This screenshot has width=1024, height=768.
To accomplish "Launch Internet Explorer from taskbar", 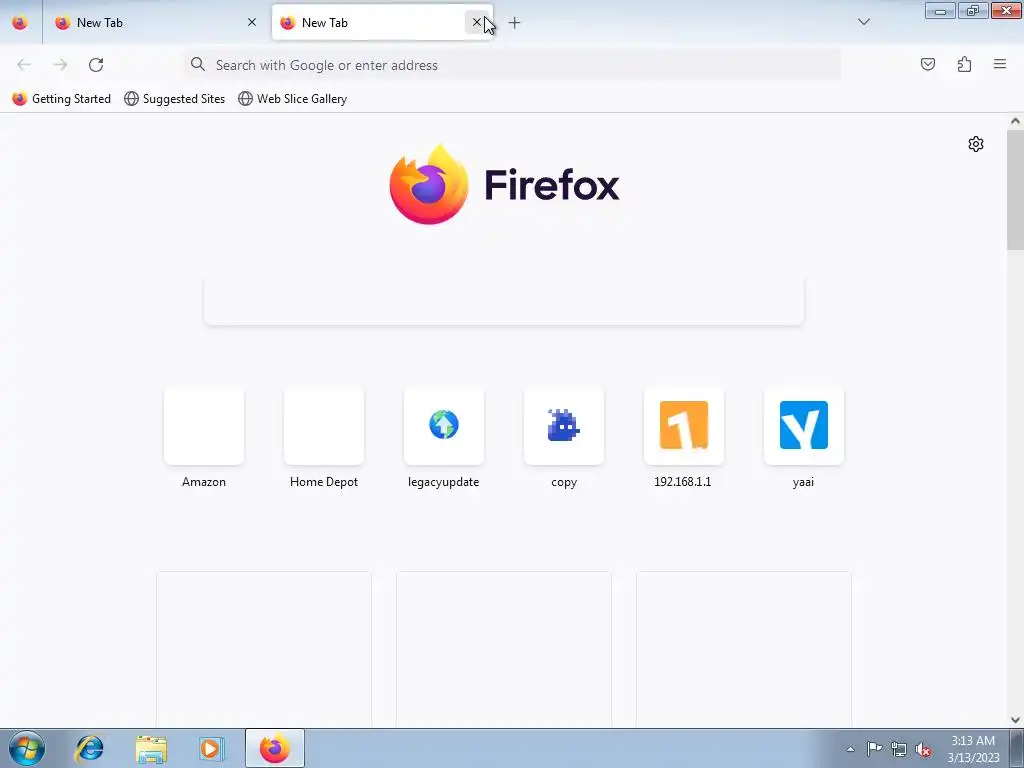I will click(x=89, y=748).
